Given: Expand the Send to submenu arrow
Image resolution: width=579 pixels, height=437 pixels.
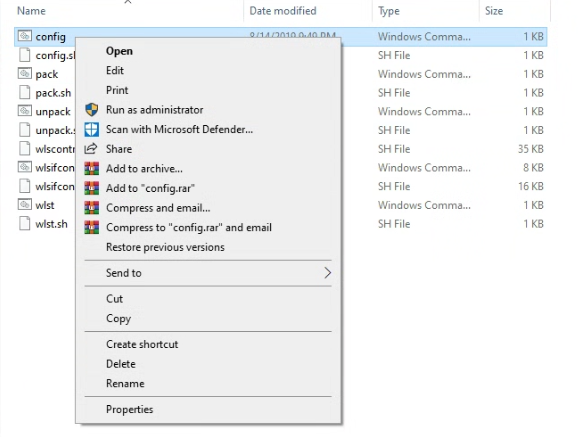Looking at the screenshot, I should [327, 273].
